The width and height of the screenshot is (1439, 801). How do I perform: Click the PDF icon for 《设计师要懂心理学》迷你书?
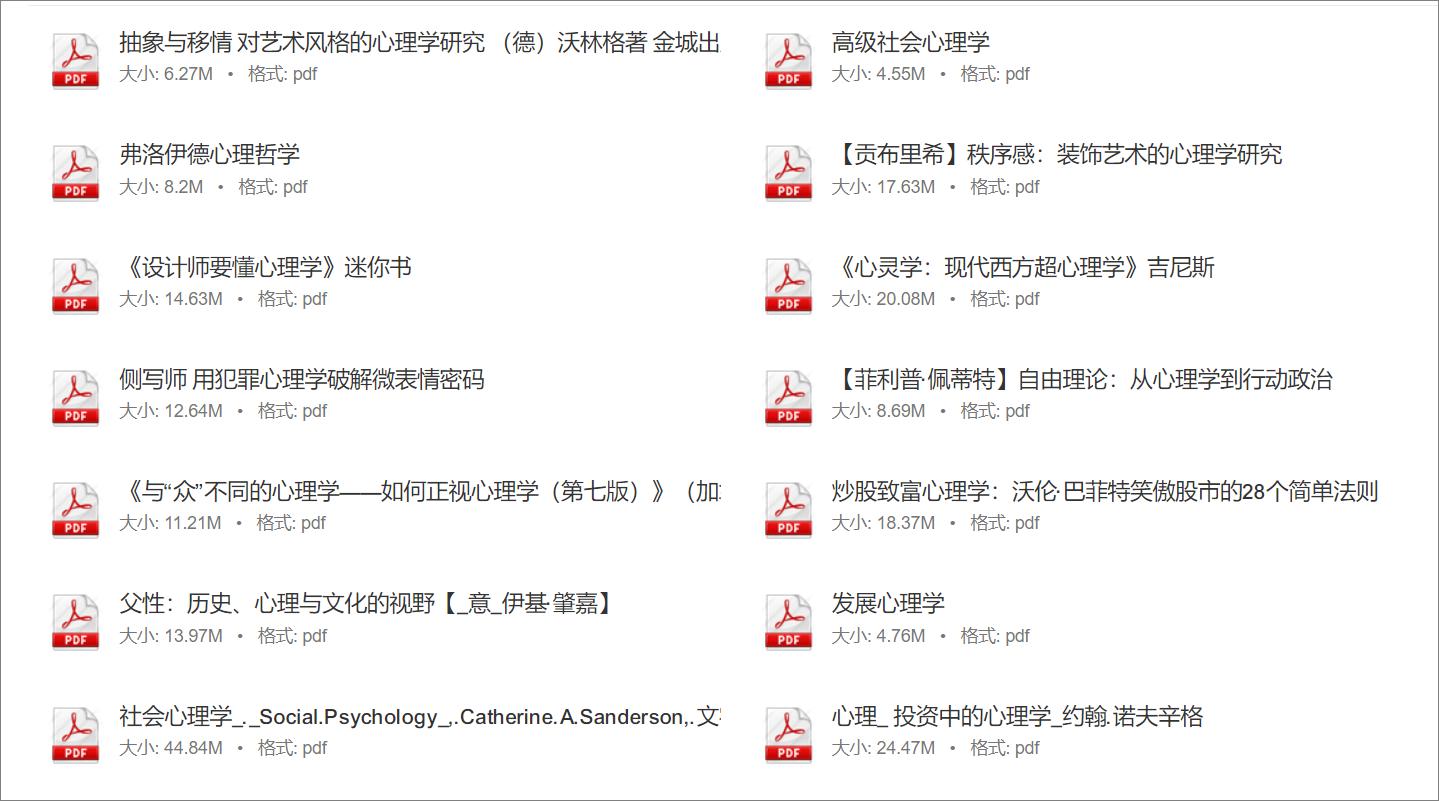coord(74,285)
